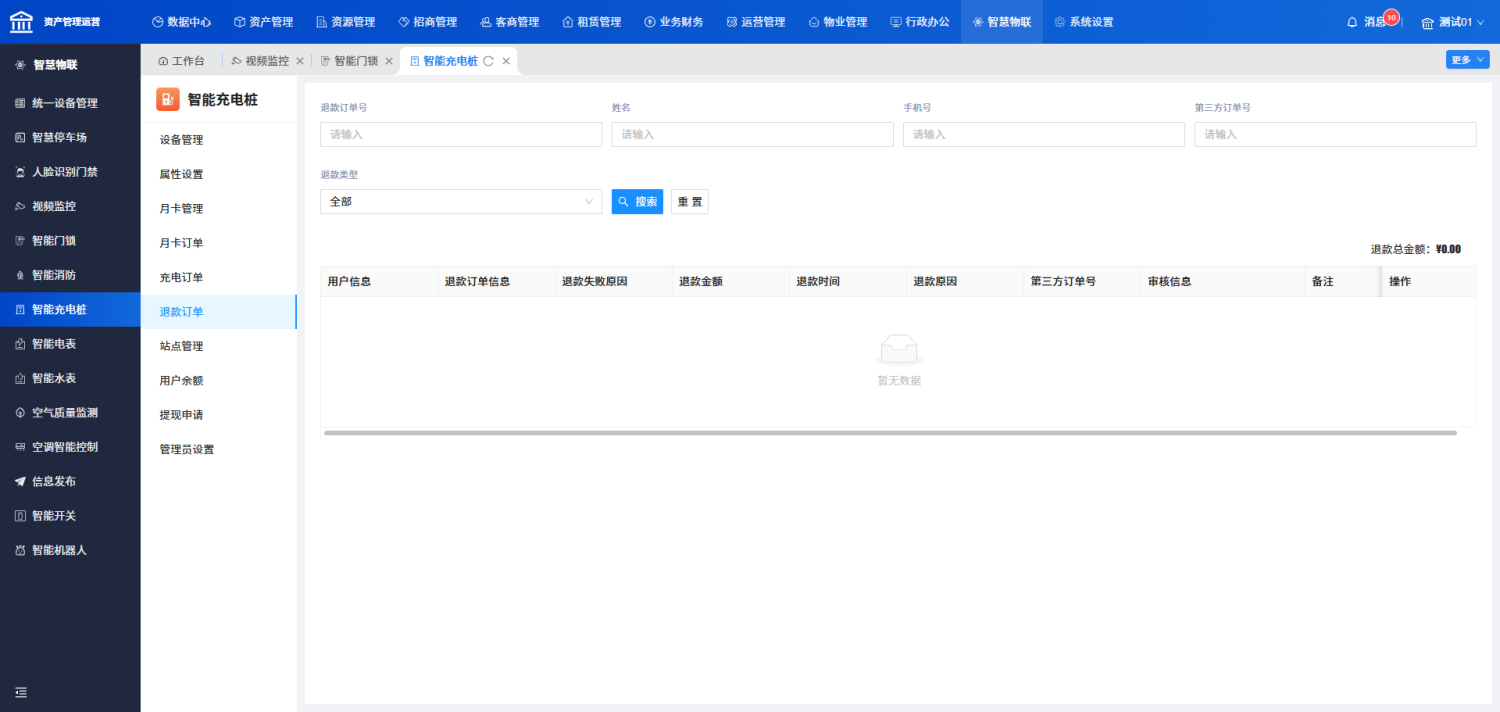
Task: Open 租赁管理 top menu
Action: 591,22
